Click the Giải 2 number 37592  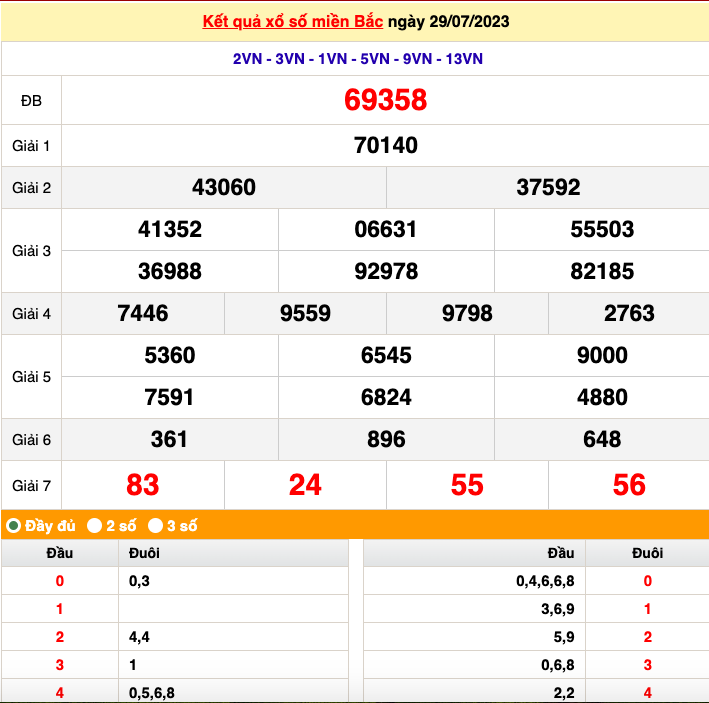tap(548, 188)
